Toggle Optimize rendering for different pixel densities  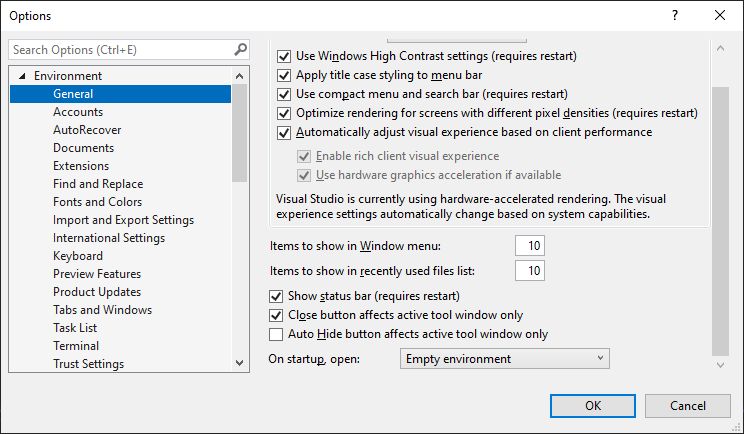coord(284,113)
